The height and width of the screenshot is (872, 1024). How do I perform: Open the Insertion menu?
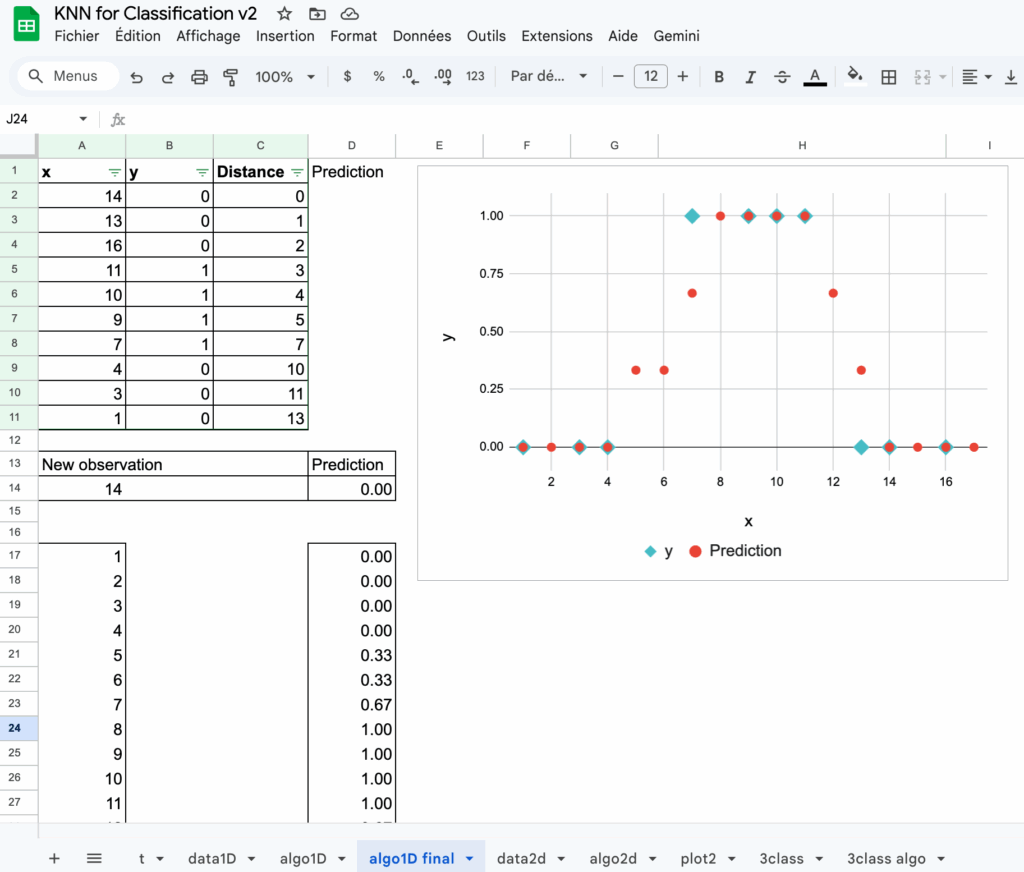point(285,36)
